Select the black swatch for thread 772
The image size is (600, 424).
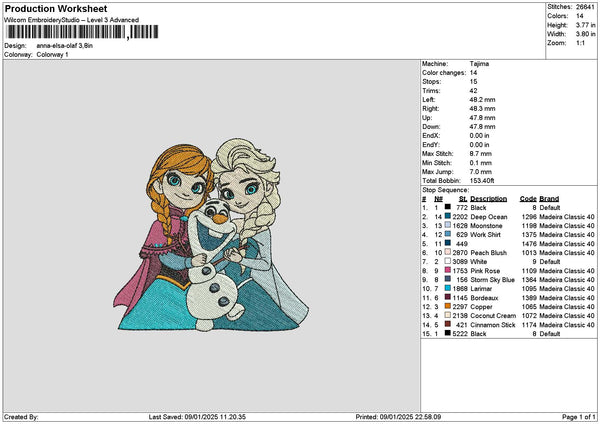(x=447, y=207)
